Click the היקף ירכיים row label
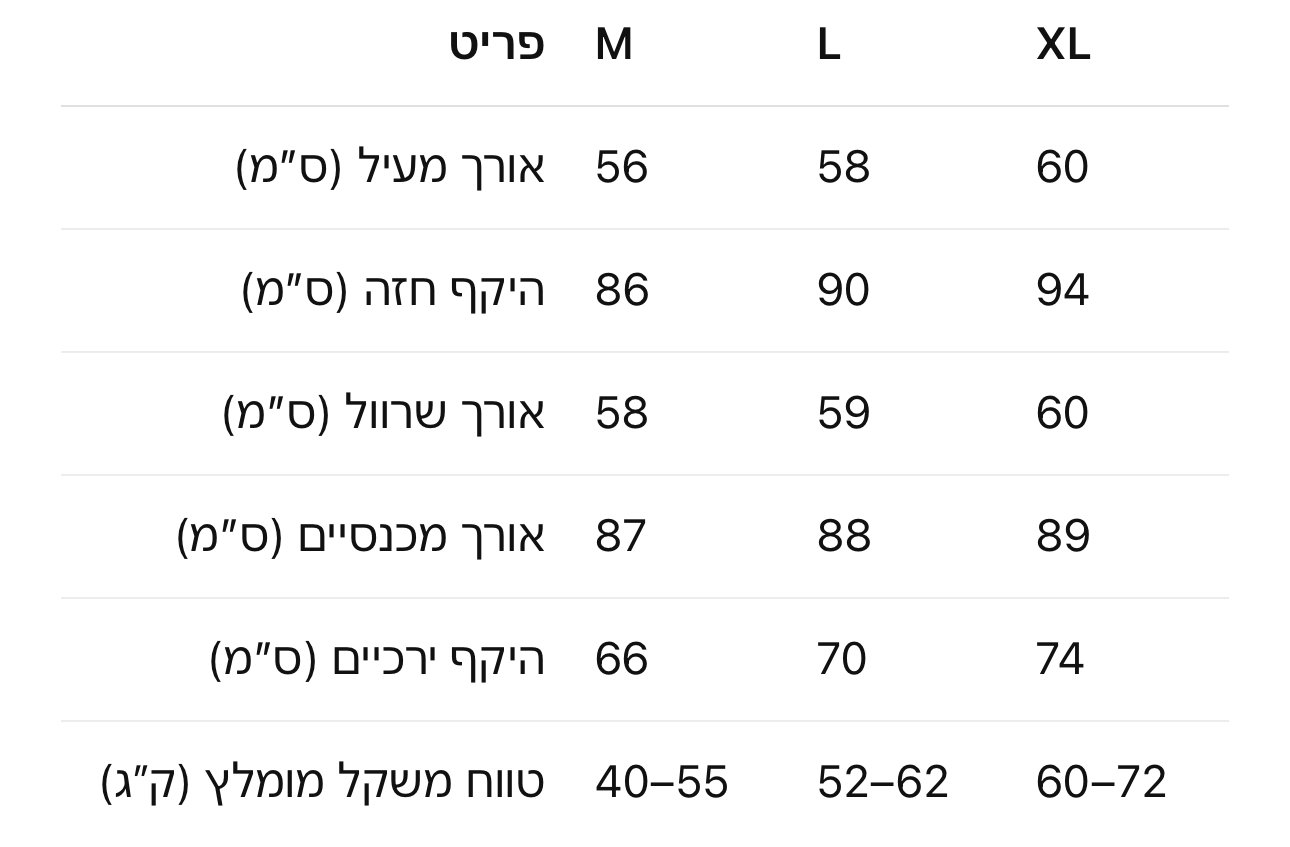The image size is (1290, 847). 378,659
